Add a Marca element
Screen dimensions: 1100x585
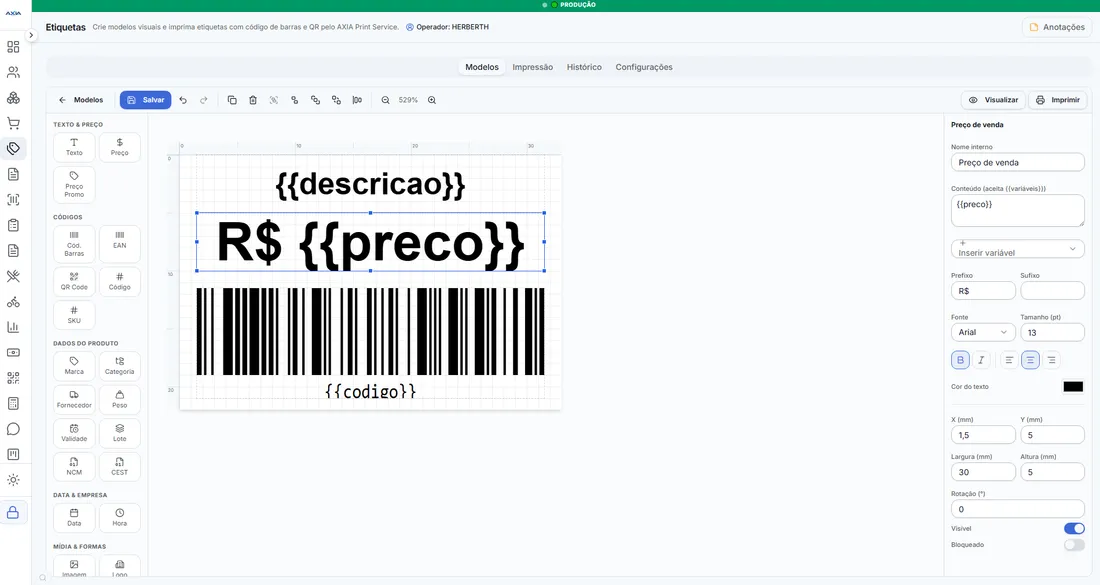[x=74, y=366]
